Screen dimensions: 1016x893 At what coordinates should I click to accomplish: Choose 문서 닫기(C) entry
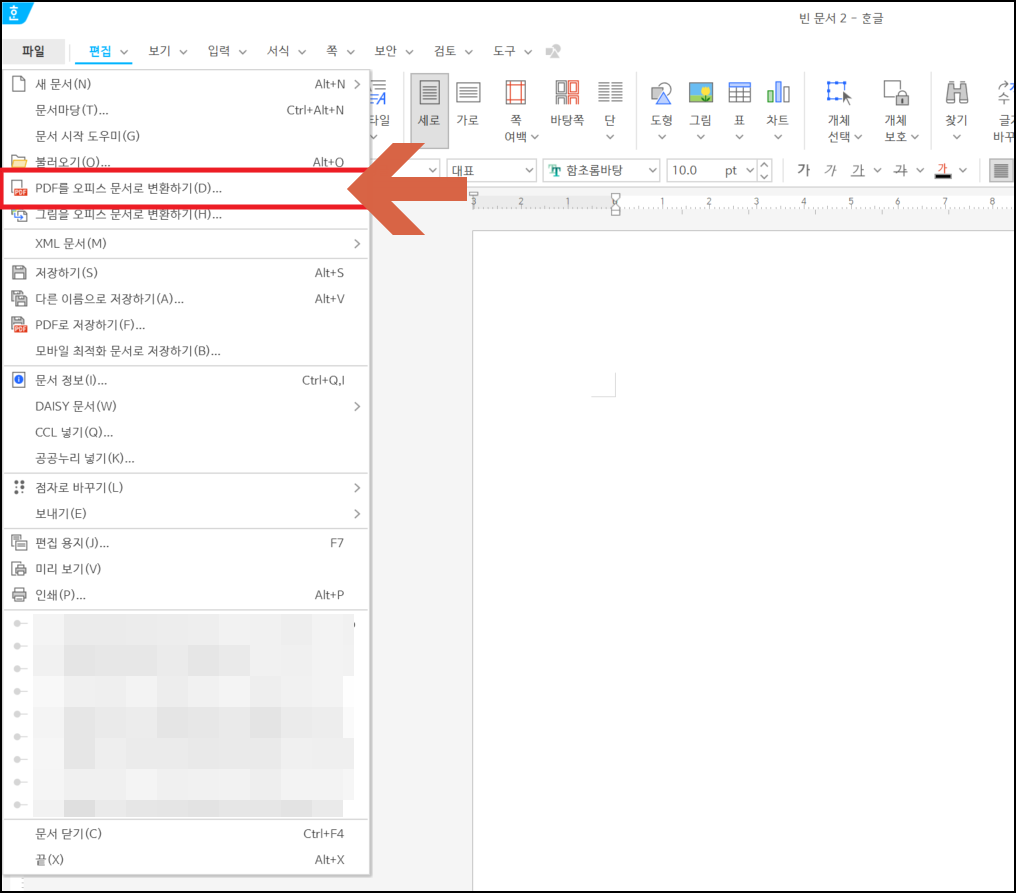[186, 833]
